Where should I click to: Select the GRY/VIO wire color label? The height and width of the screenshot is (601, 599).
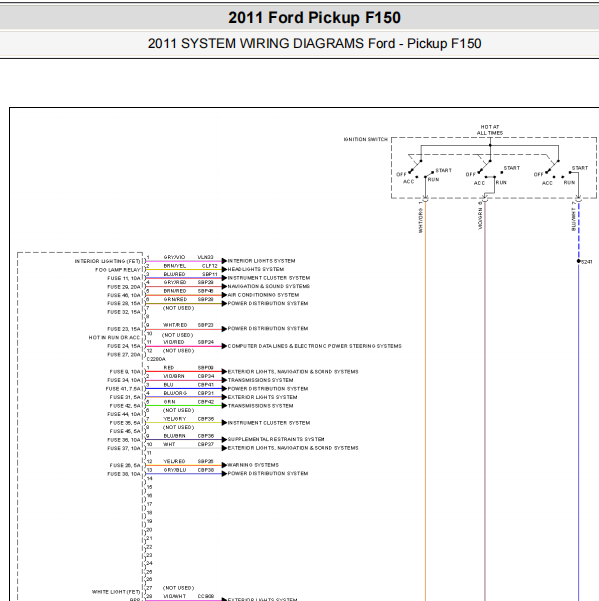pyautogui.click(x=174, y=257)
